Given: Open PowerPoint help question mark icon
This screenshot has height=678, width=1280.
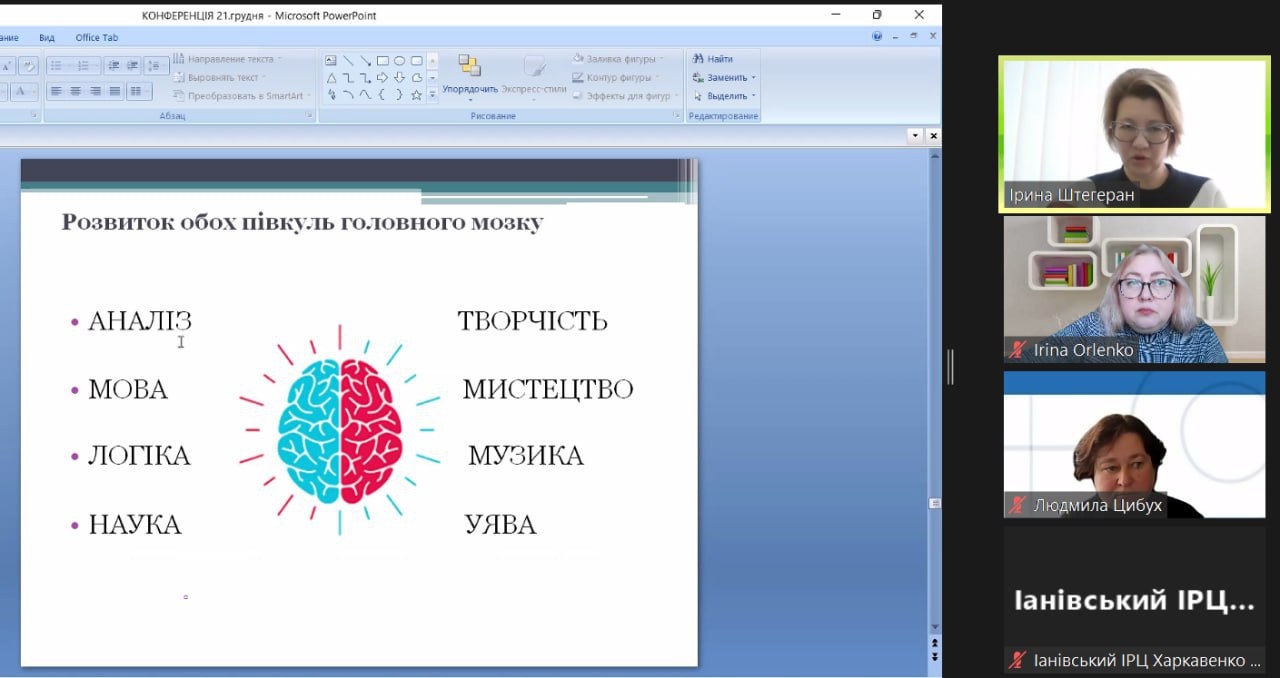Looking at the screenshot, I should (877, 36).
